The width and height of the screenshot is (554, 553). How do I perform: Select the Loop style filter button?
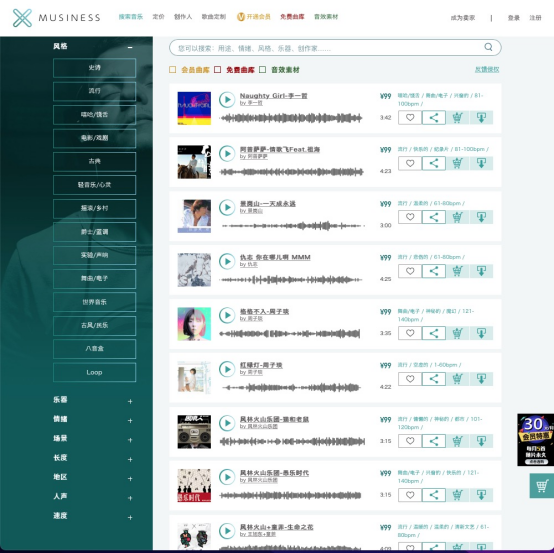94,372
